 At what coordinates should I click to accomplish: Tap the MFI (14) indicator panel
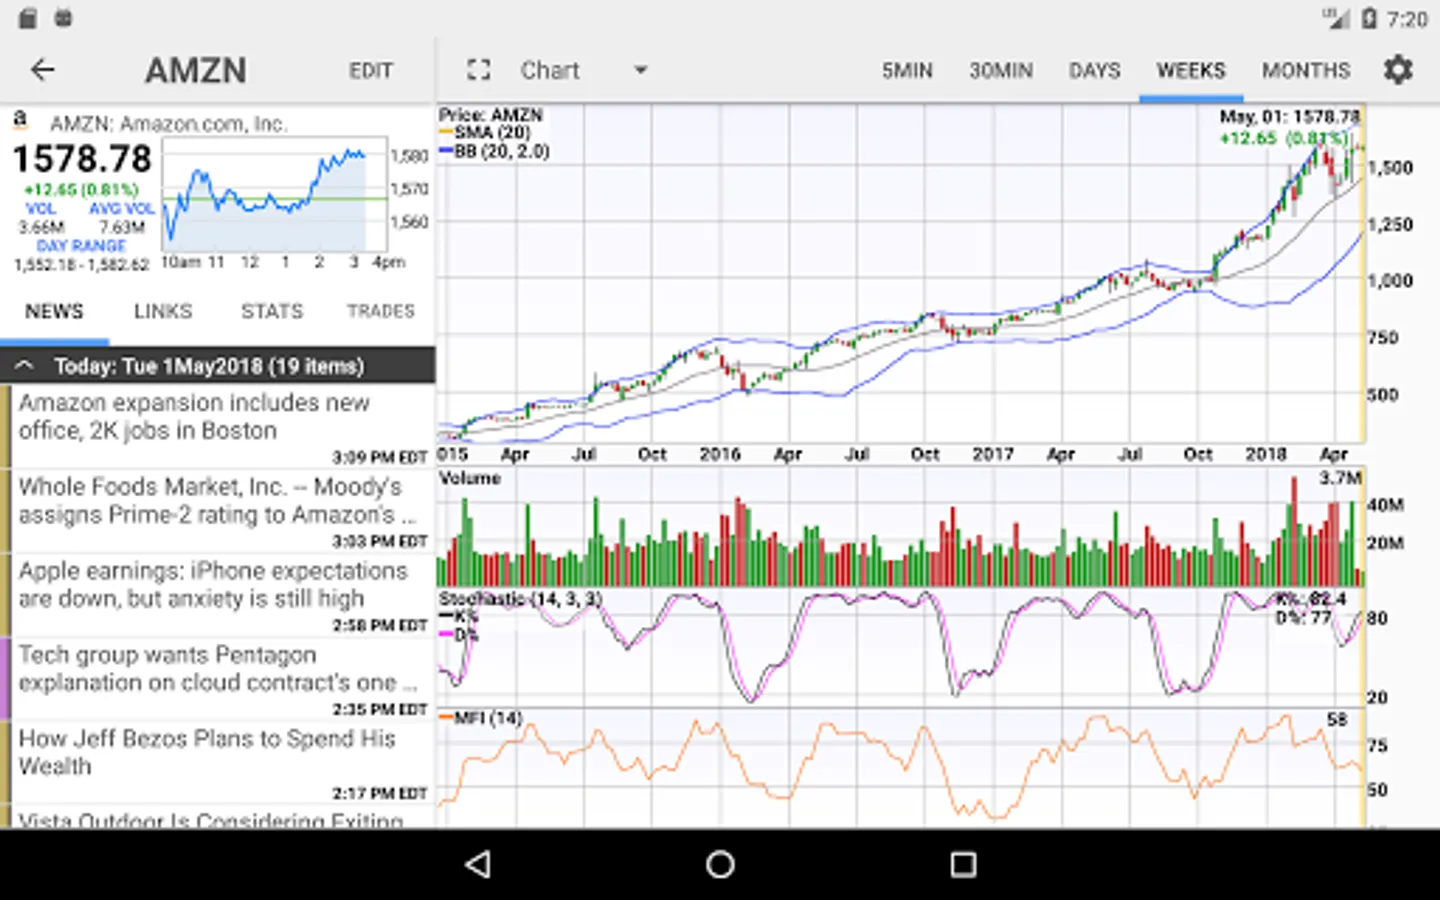pyautogui.click(x=900, y=767)
